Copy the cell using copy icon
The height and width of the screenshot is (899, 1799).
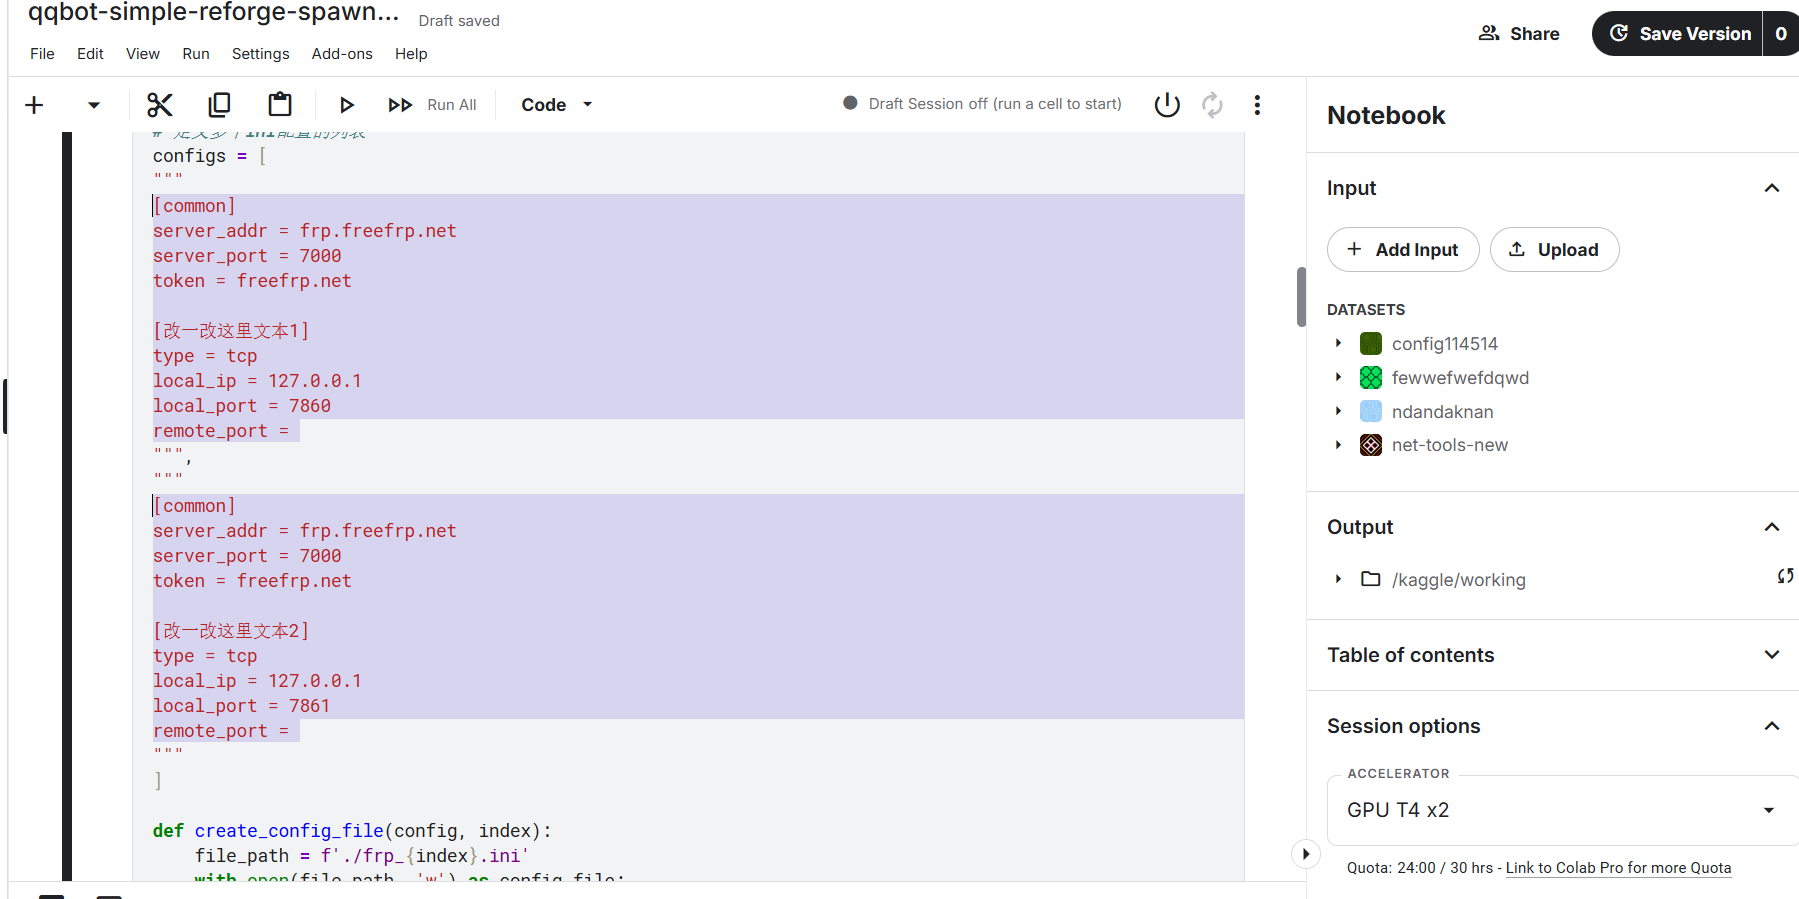(219, 105)
